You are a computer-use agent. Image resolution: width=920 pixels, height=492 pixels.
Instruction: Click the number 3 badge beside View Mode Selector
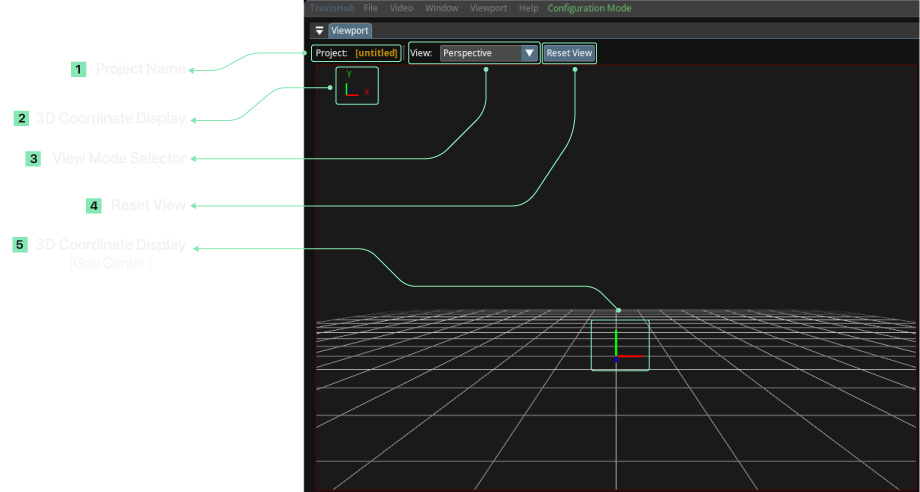click(33, 158)
